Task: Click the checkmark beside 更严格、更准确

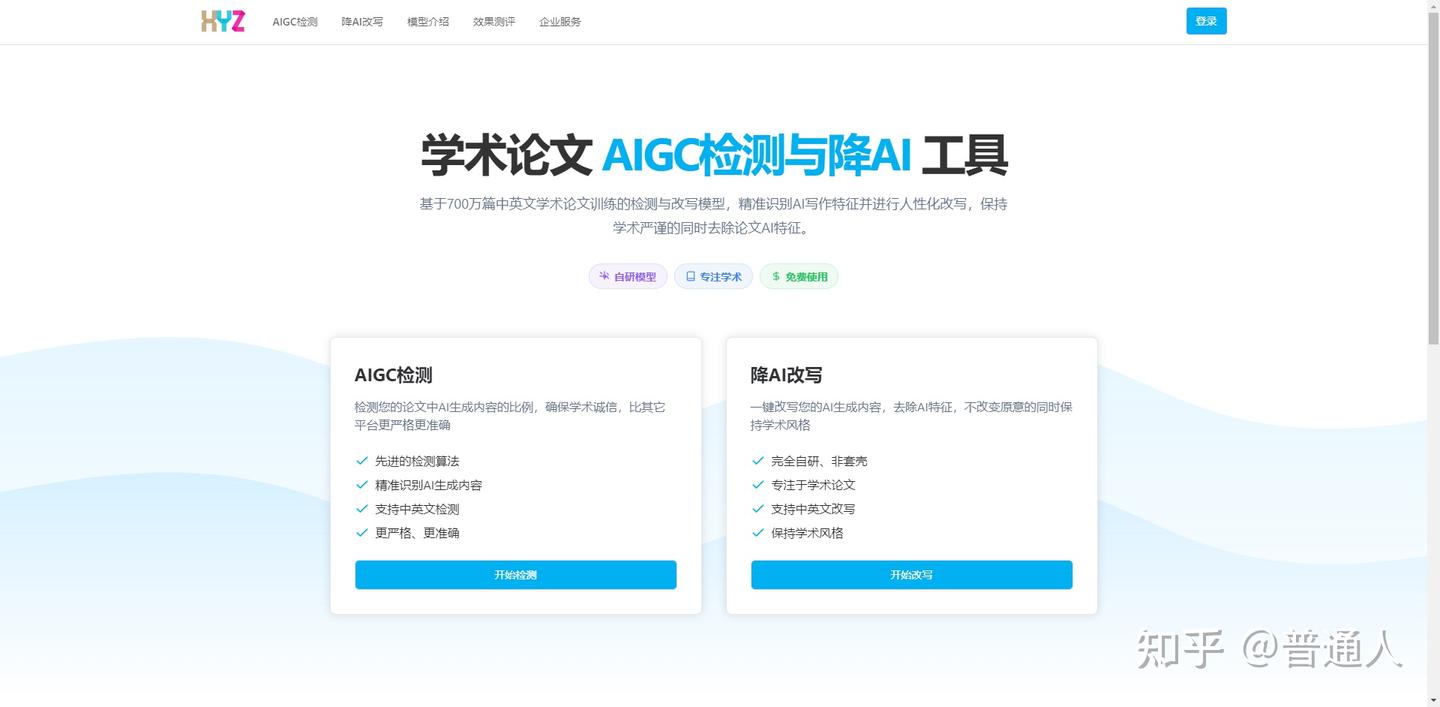Action: tap(361, 533)
